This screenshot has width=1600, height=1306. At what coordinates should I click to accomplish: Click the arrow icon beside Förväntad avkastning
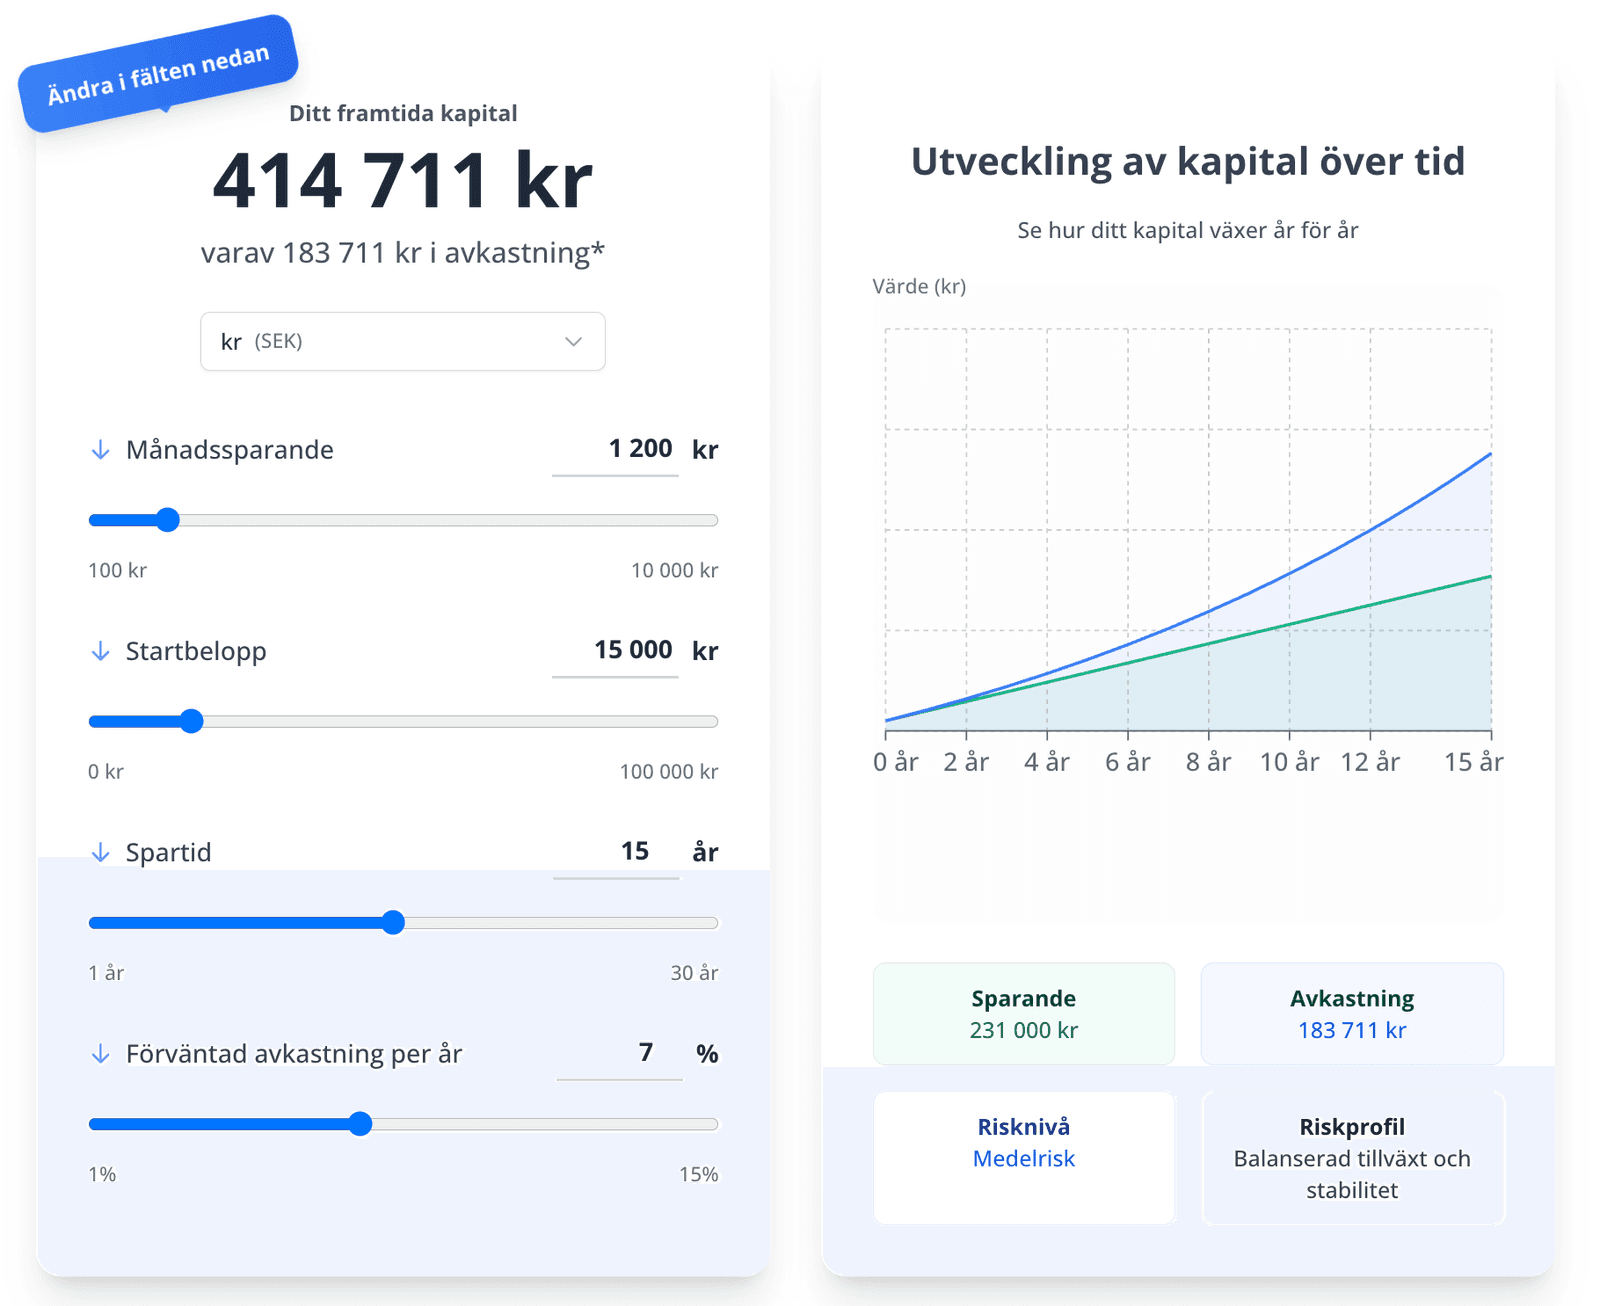(x=100, y=1054)
